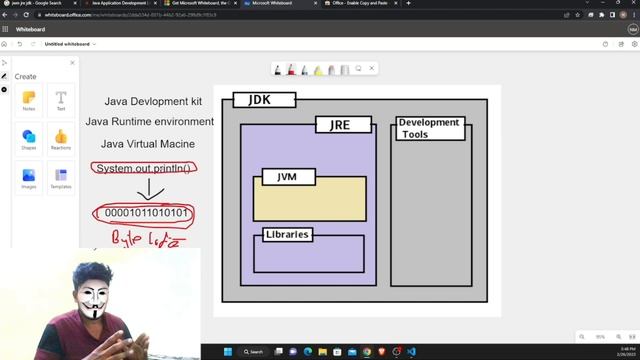Switch to the Get Microsoft Whiteboard tab

point(200,3)
